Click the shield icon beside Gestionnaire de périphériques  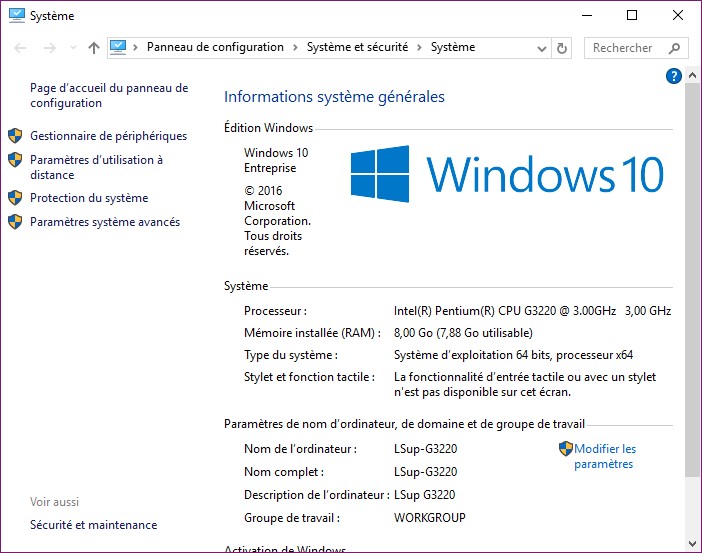[x=15, y=136]
